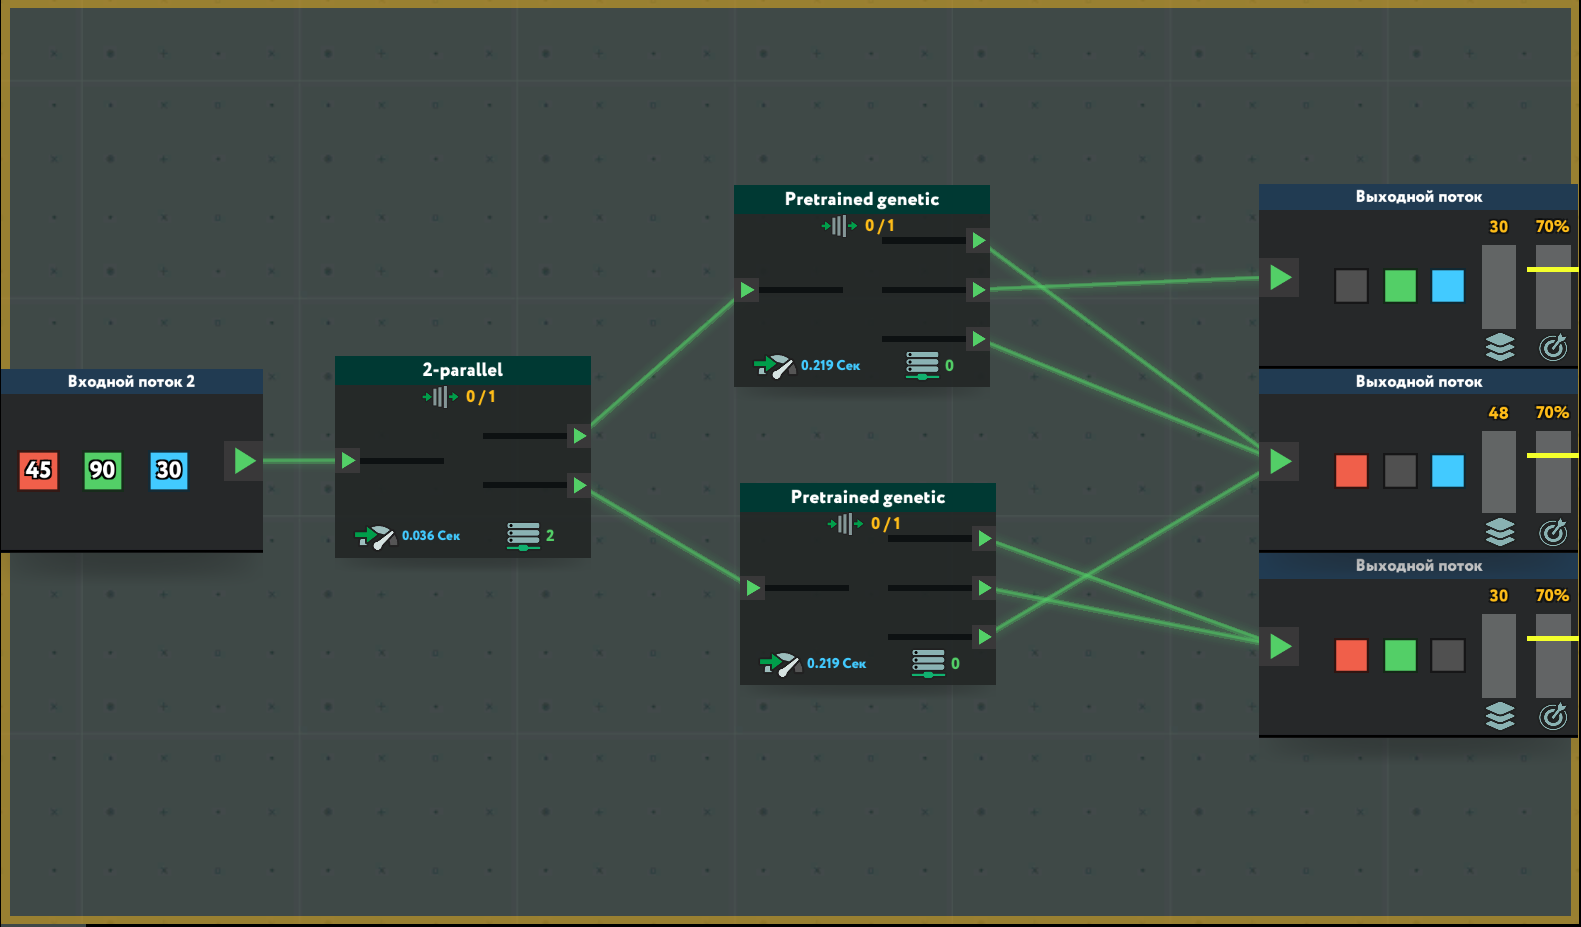Click the upper output port of 2-parallel
Viewport: 1581px width, 927px height.
click(x=580, y=436)
